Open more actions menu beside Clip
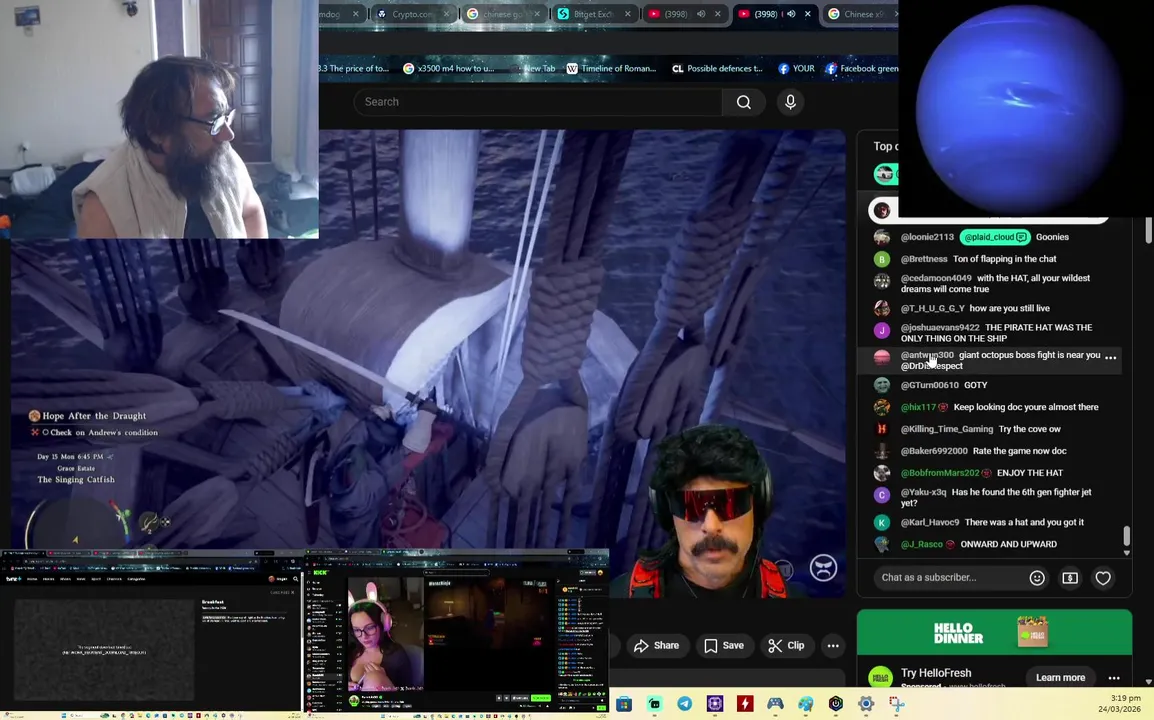Viewport: 1154px width, 720px height. pyautogui.click(x=832, y=646)
